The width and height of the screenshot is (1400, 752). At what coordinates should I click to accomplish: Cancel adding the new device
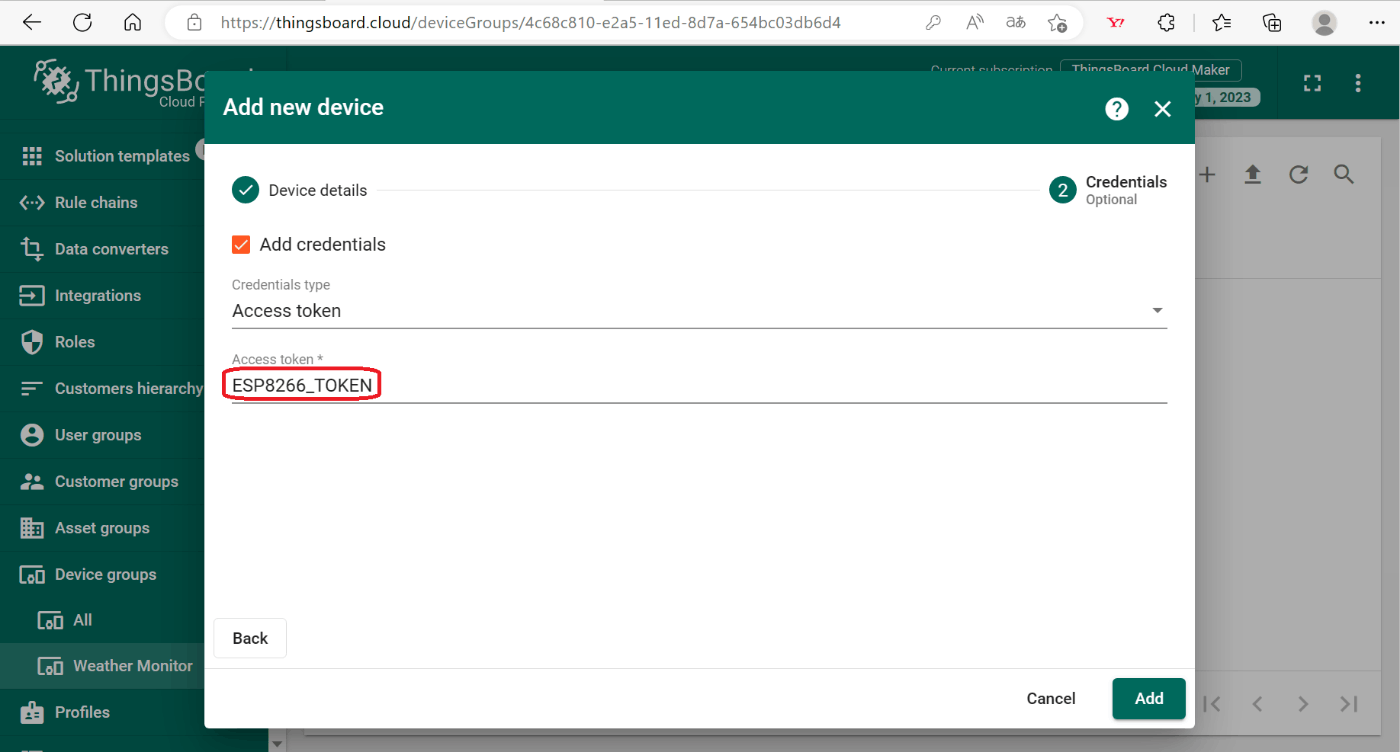[1051, 699]
